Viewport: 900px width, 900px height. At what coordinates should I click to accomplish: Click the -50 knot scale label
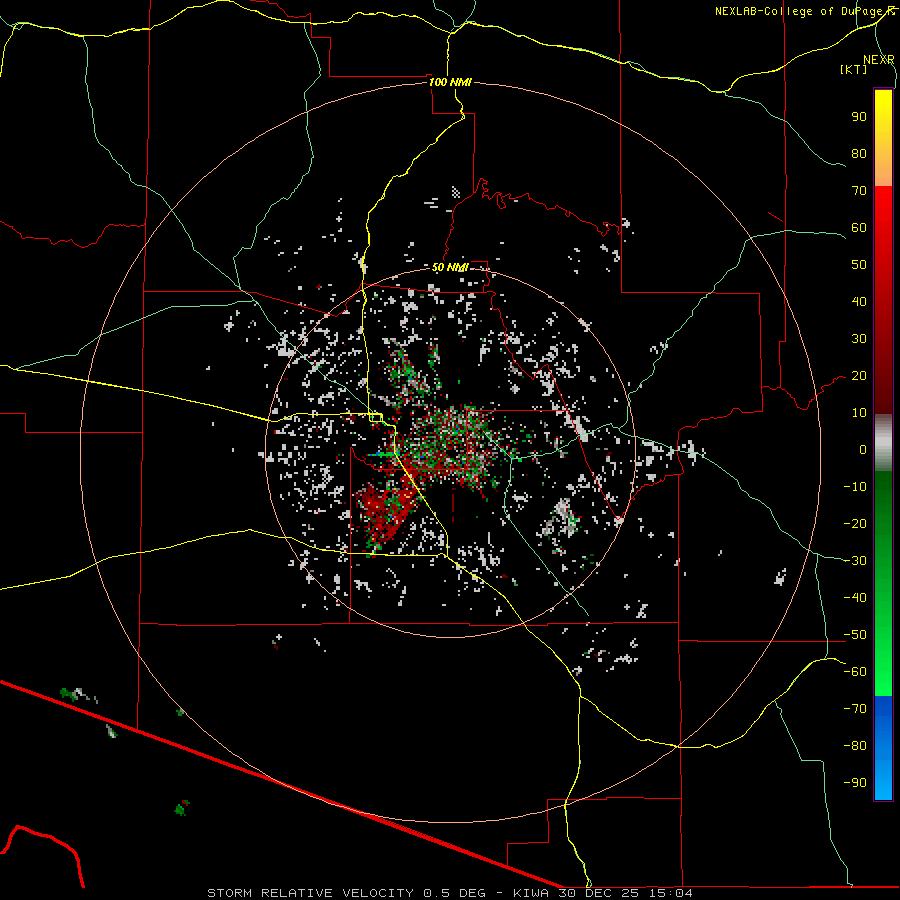[x=855, y=635]
